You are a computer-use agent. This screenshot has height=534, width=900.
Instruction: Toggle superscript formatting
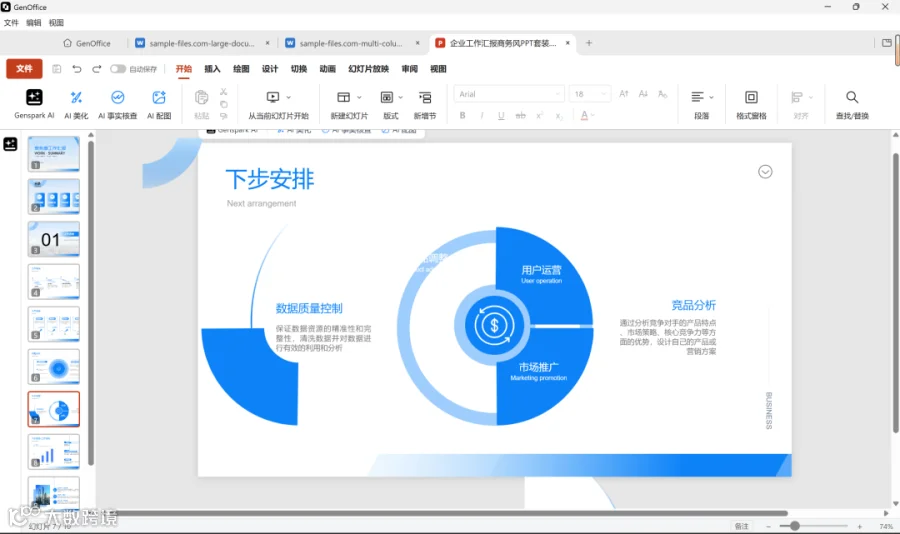point(540,115)
